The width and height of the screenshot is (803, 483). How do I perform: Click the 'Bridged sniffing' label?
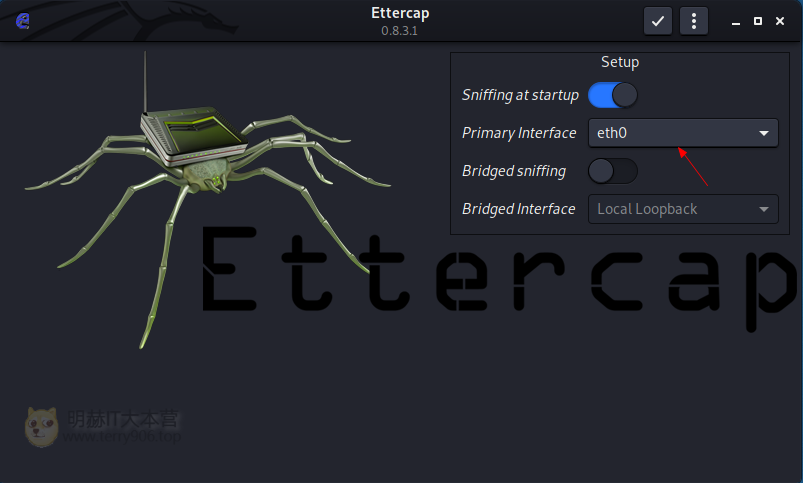coord(514,171)
